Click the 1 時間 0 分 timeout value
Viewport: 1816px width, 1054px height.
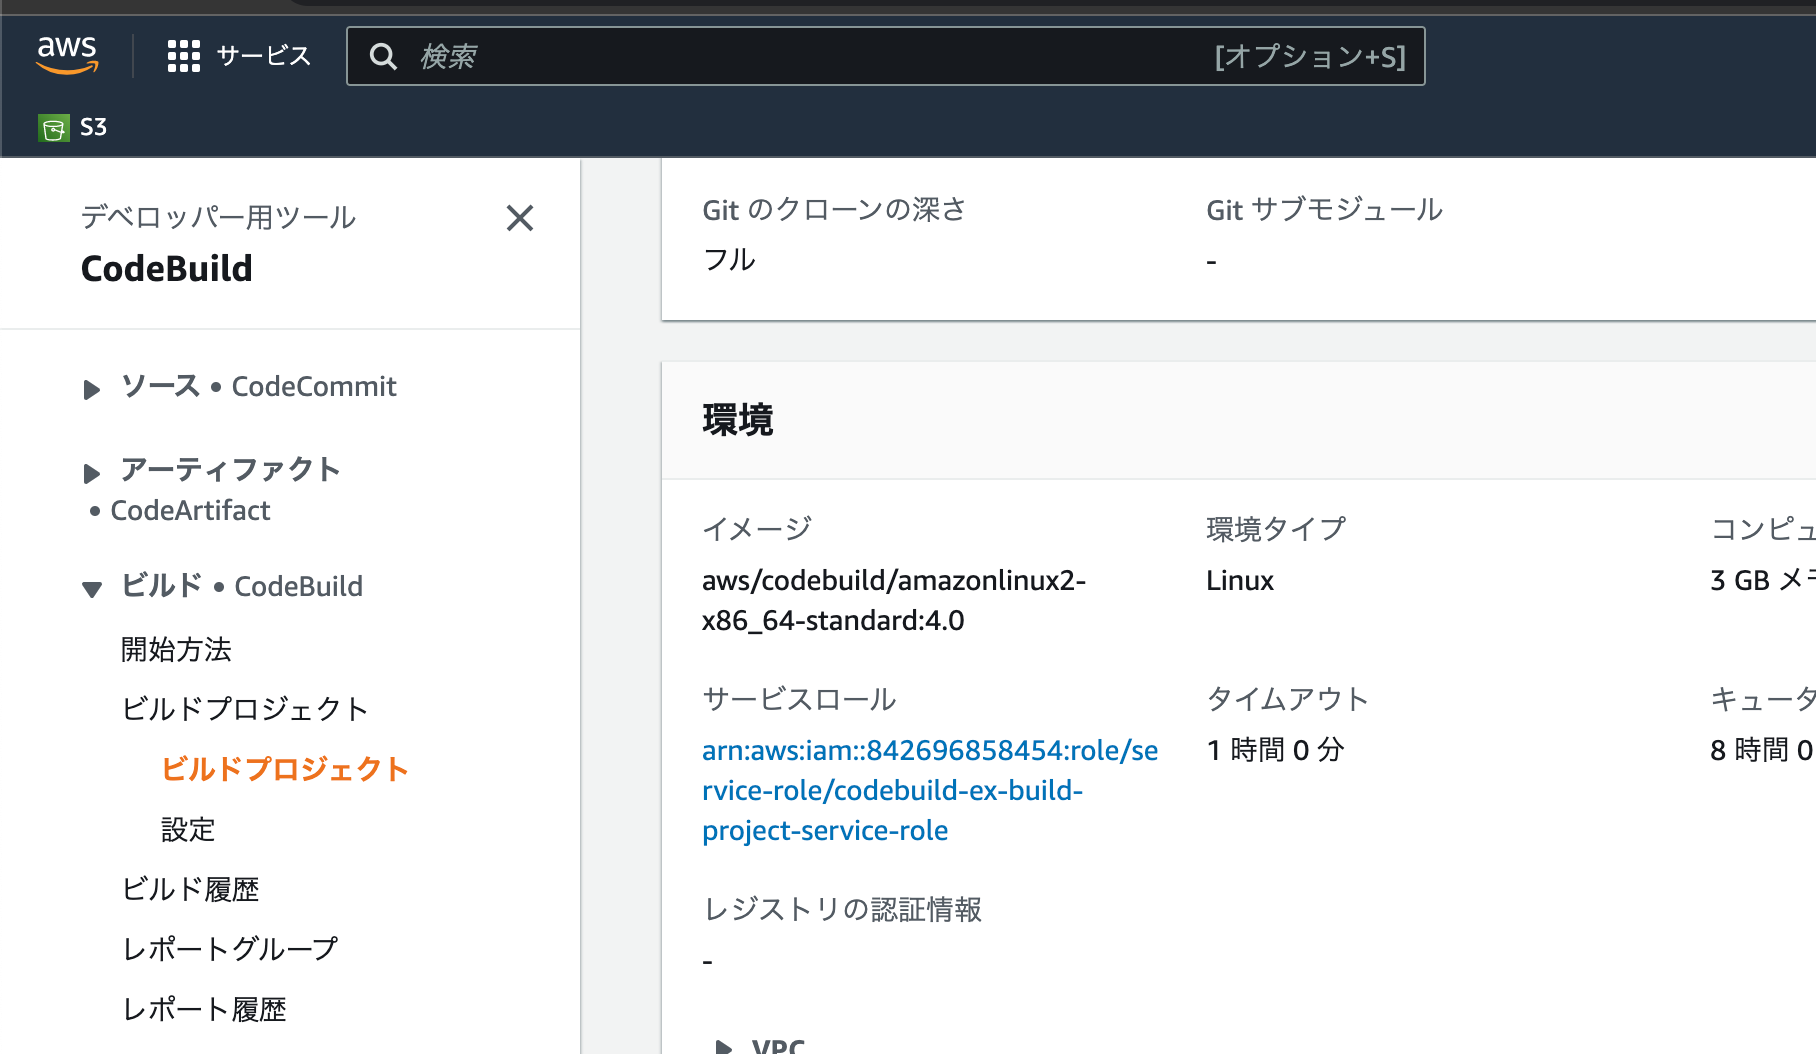(x=1275, y=750)
